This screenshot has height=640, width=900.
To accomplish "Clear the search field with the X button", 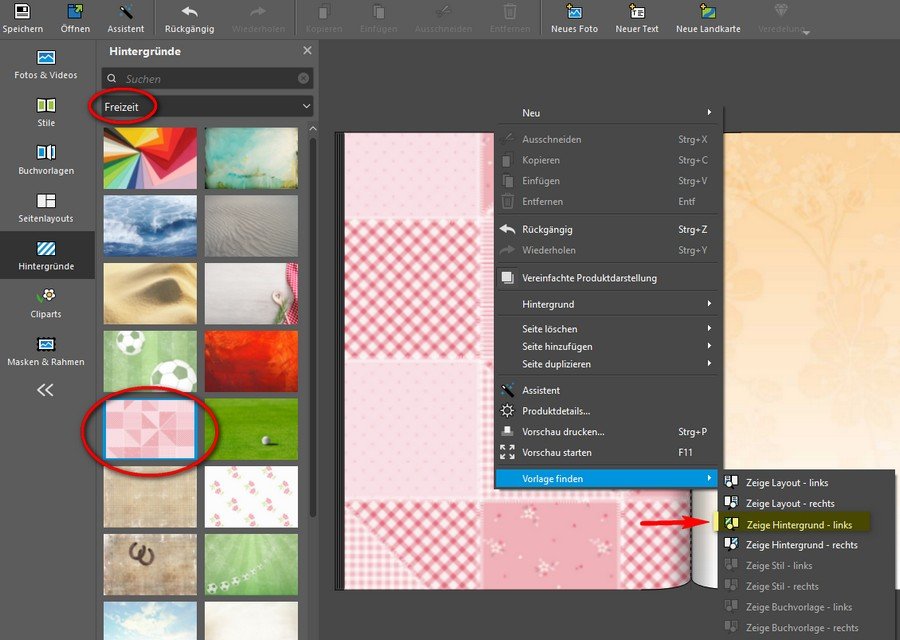I will pos(303,78).
